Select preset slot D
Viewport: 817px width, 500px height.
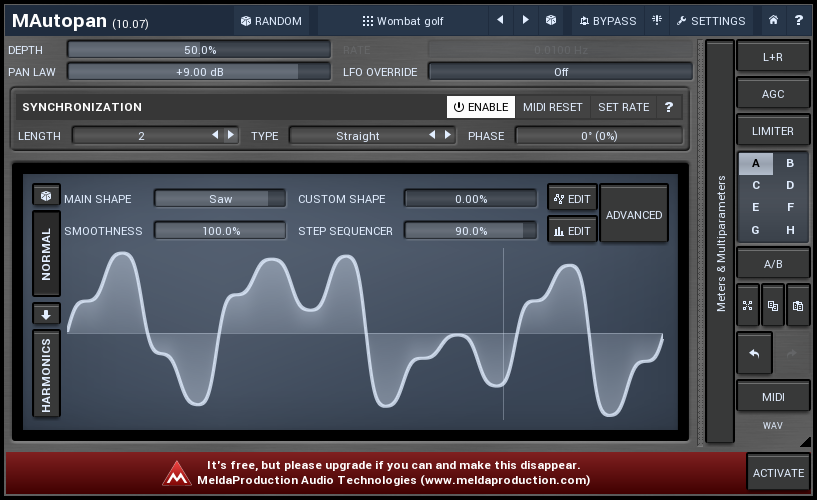pos(790,185)
